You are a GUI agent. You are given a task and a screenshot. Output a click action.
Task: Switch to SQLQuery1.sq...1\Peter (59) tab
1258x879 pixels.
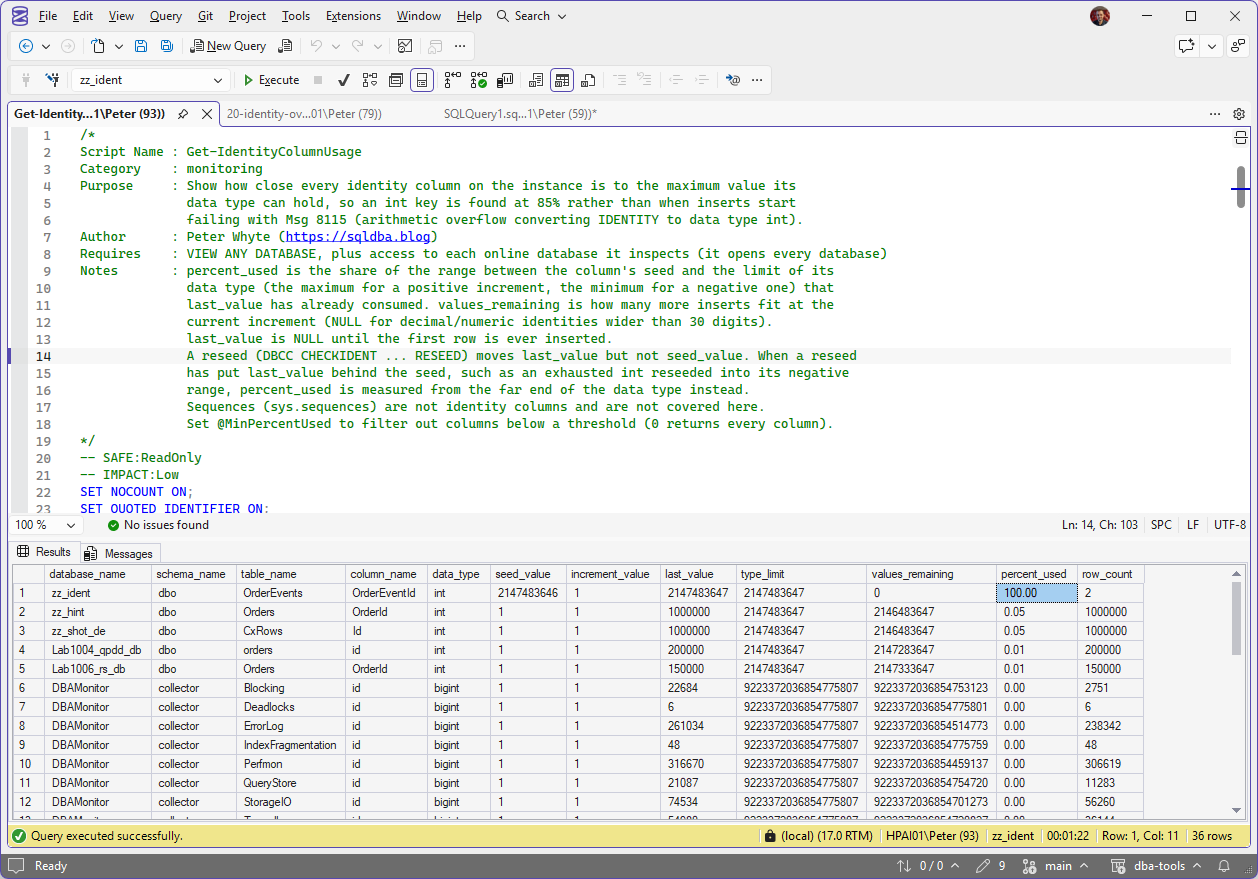pyautogui.click(x=520, y=114)
